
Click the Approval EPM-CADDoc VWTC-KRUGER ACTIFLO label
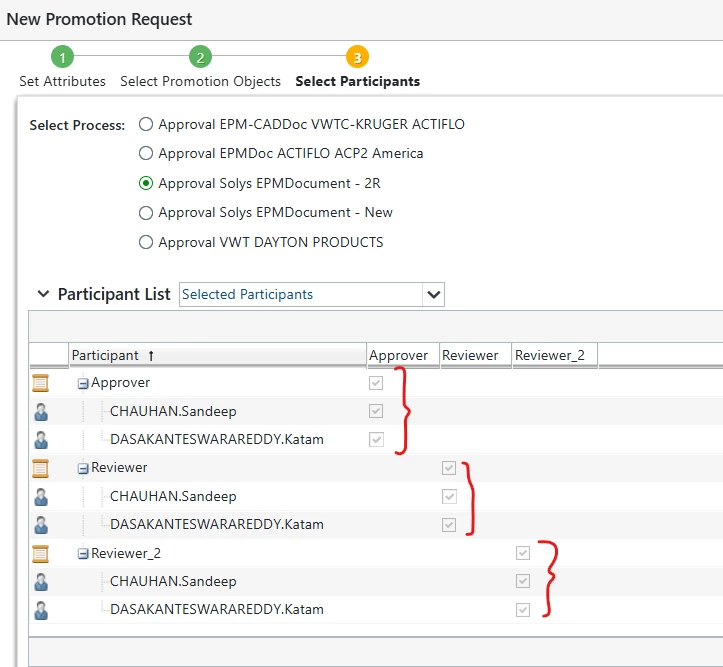pyautogui.click(x=311, y=124)
